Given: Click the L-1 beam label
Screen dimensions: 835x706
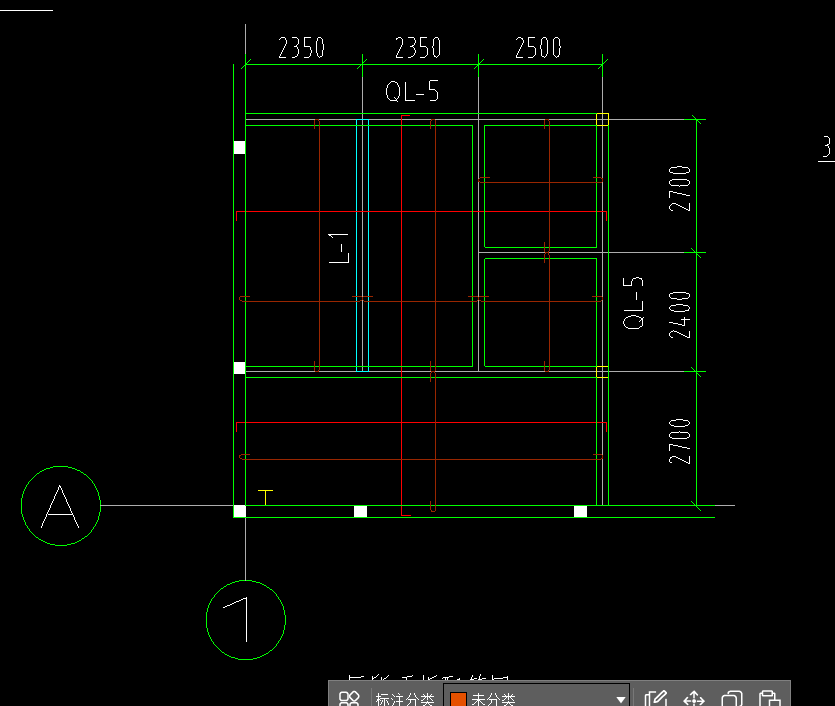Looking at the screenshot, I should pyautogui.click(x=339, y=248).
